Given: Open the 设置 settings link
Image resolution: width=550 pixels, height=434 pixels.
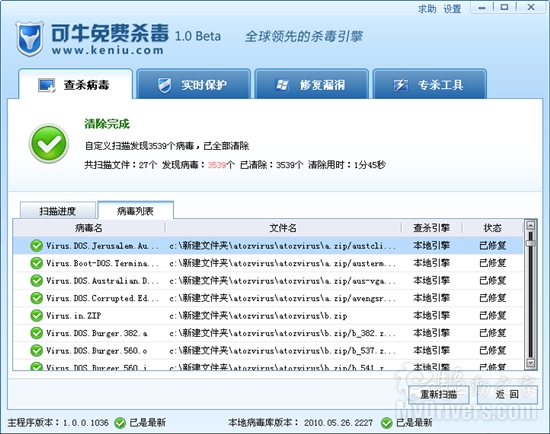Looking at the screenshot, I should [452, 9].
